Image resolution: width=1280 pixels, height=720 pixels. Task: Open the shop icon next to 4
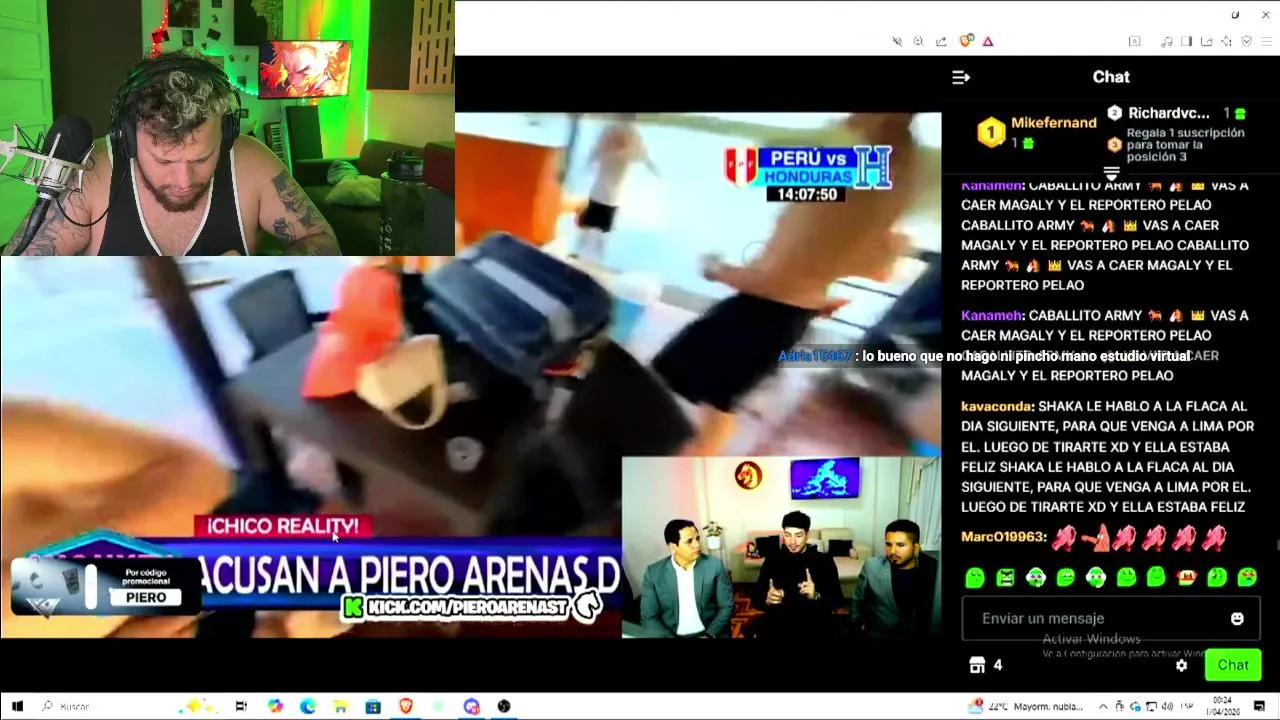click(x=977, y=665)
